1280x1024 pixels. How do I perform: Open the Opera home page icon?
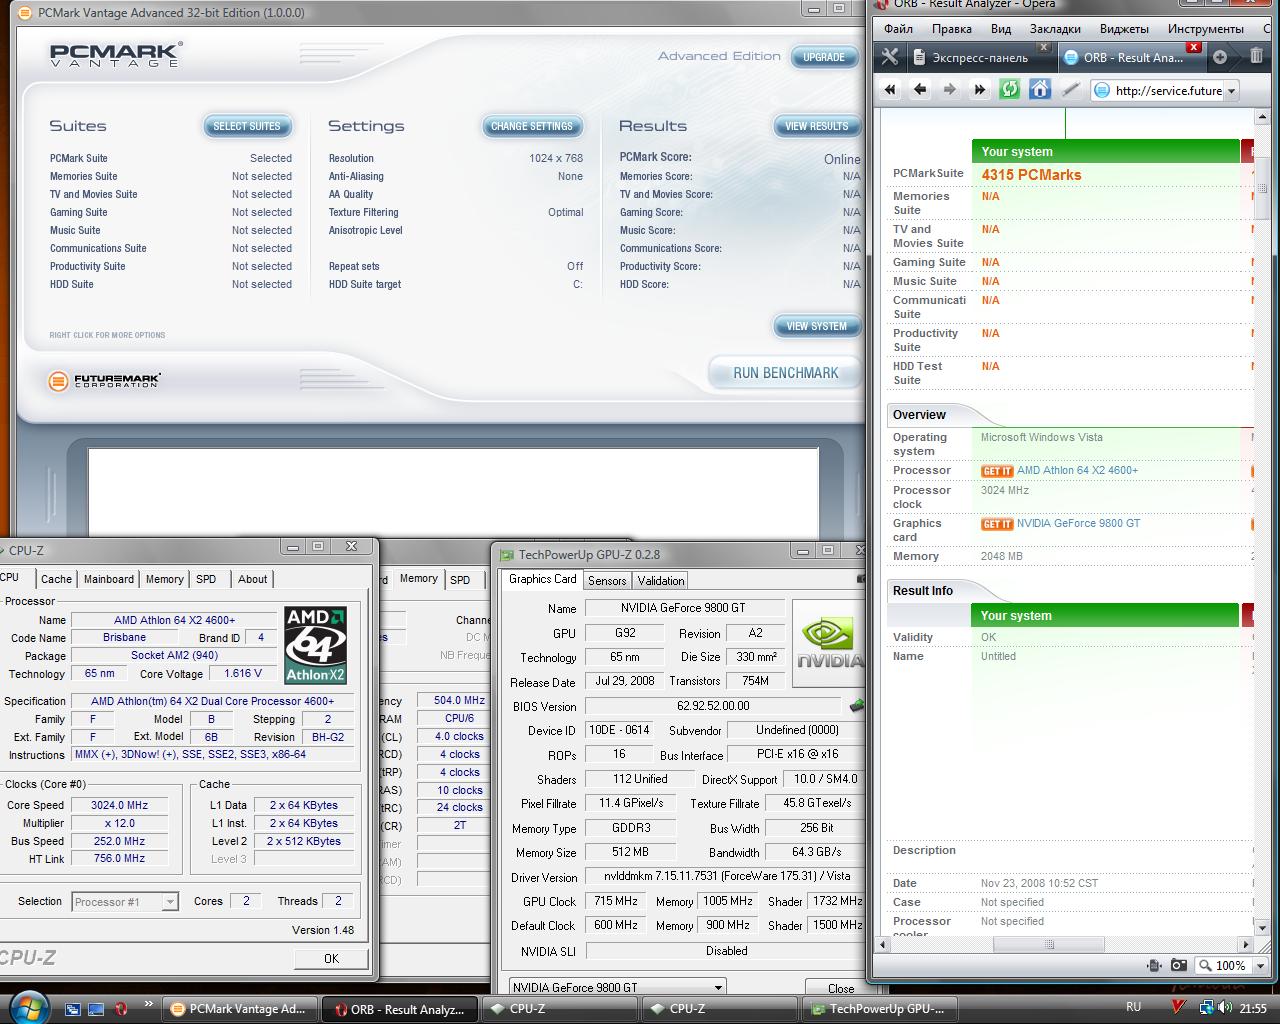[x=1040, y=90]
